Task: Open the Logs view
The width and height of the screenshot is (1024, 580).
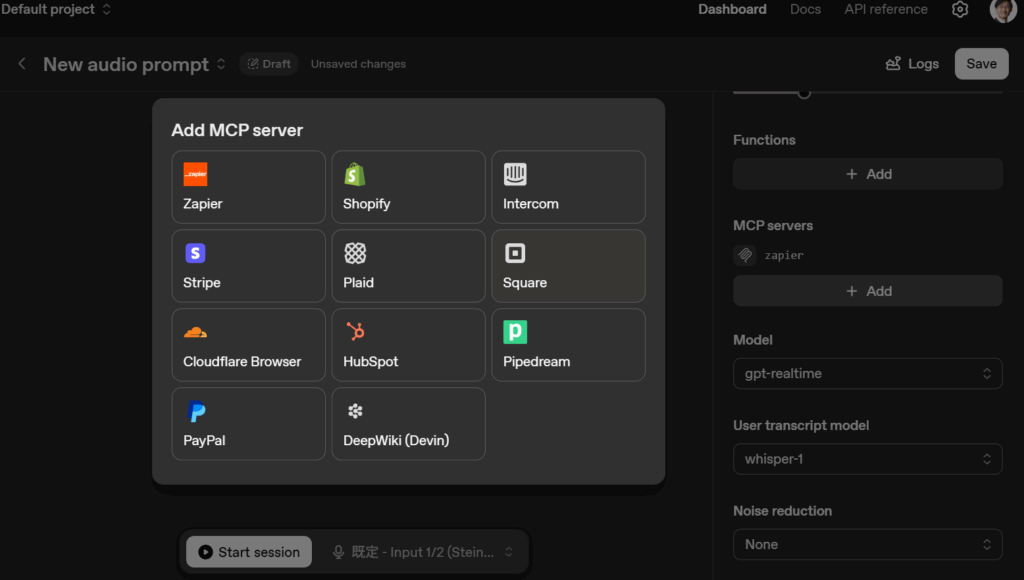Action: coord(912,64)
